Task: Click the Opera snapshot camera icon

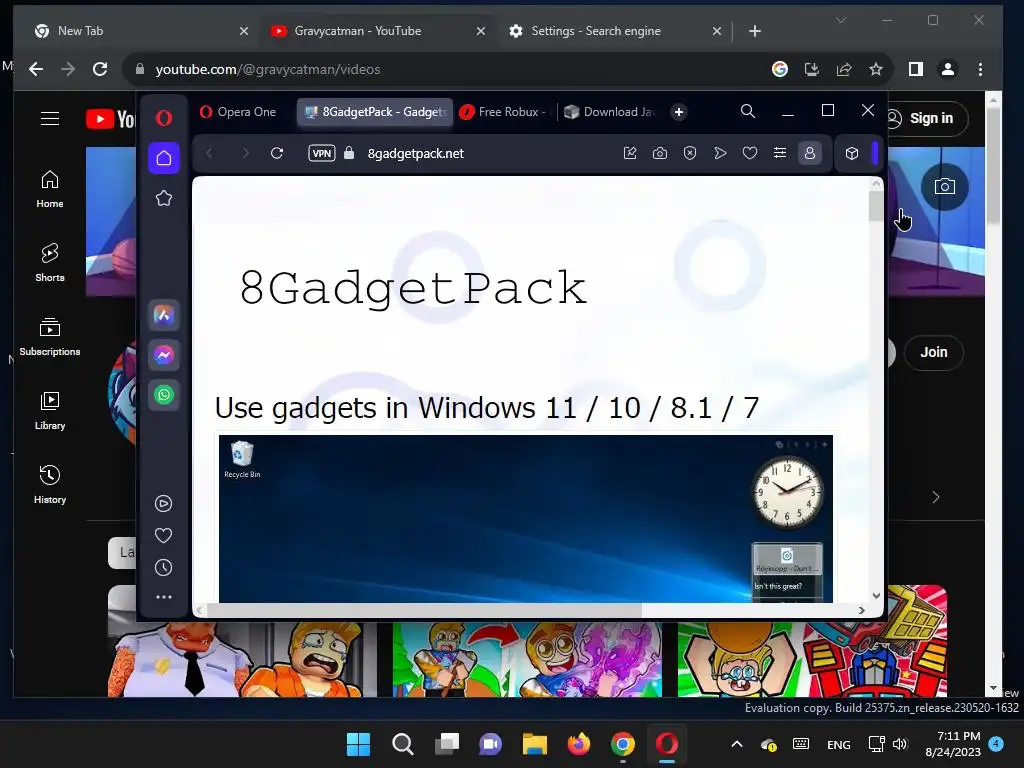Action: pyautogui.click(x=660, y=153)
